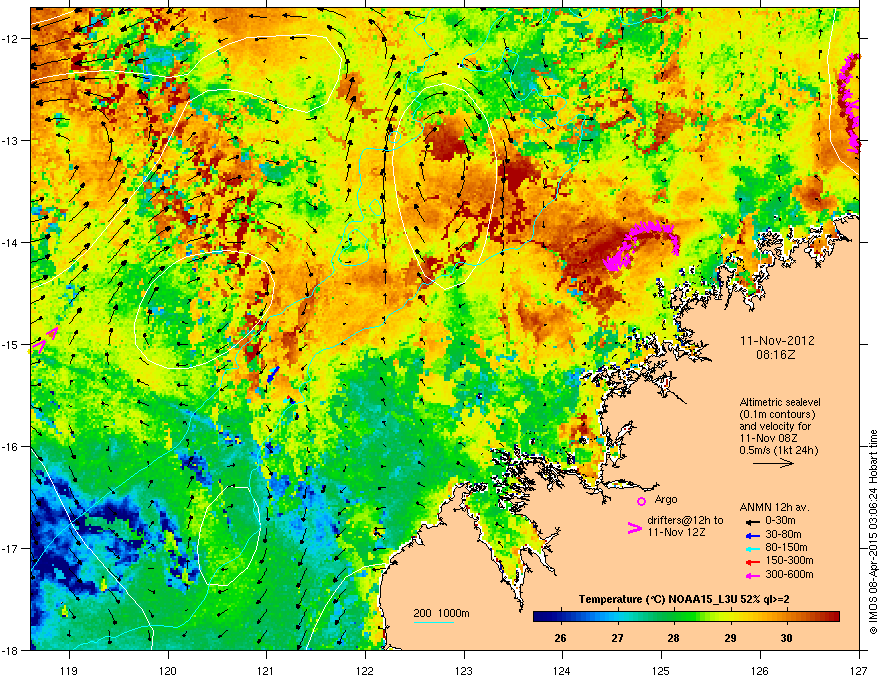Click the latitude axis label -16
Screen dimensions: 880x680
click(11, 446)
